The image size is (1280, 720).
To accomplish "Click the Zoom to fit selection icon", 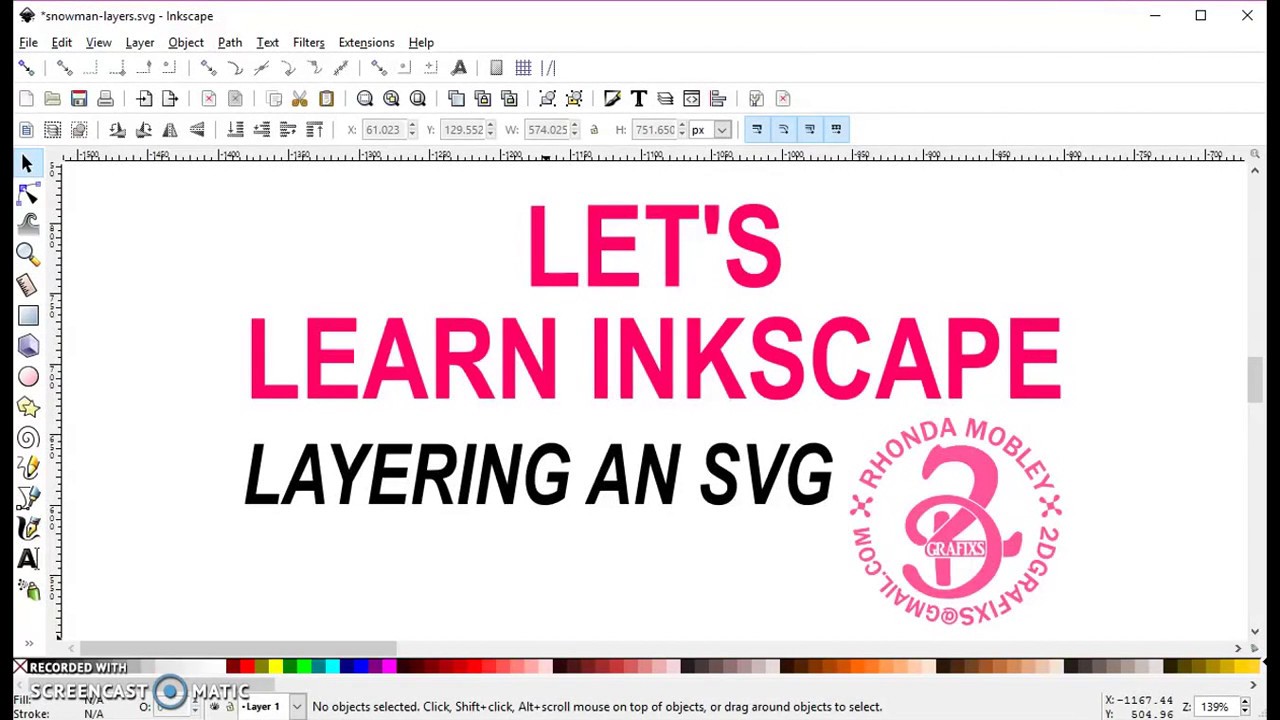I will (x=365, y=98).
